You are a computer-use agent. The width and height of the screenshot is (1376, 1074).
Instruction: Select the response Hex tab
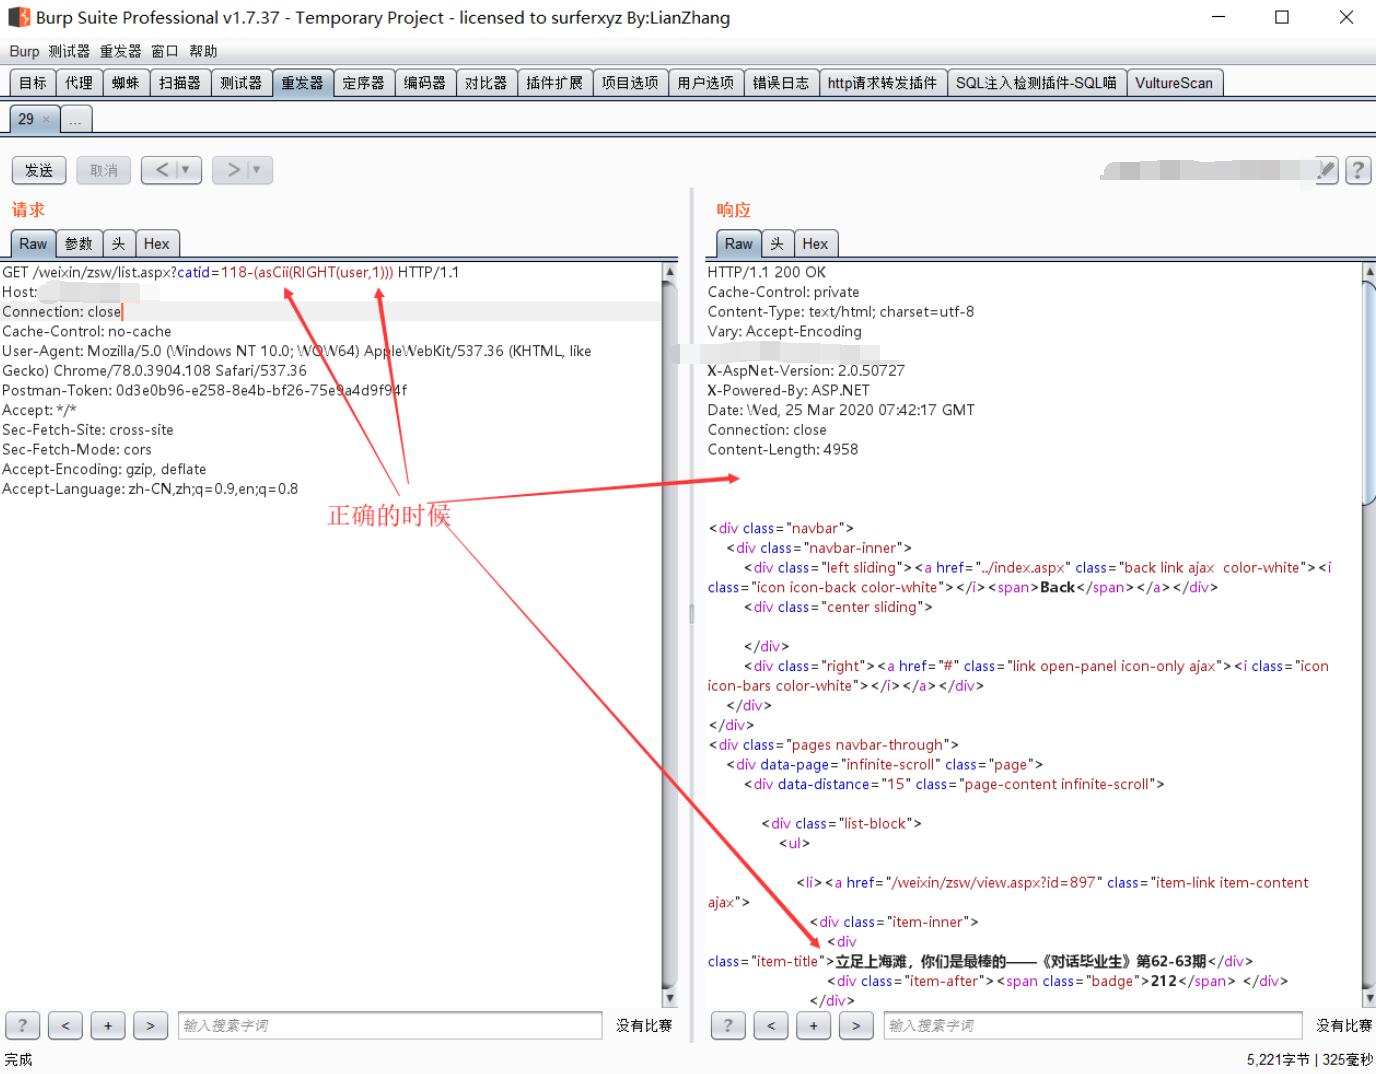click(815, 243)
